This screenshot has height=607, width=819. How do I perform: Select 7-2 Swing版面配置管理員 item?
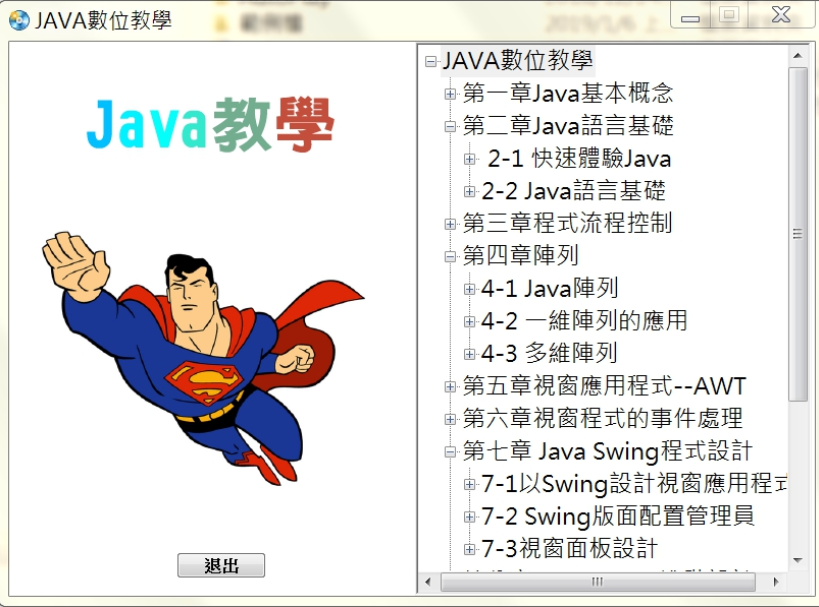pyautogui.click(x=617, y=516)
